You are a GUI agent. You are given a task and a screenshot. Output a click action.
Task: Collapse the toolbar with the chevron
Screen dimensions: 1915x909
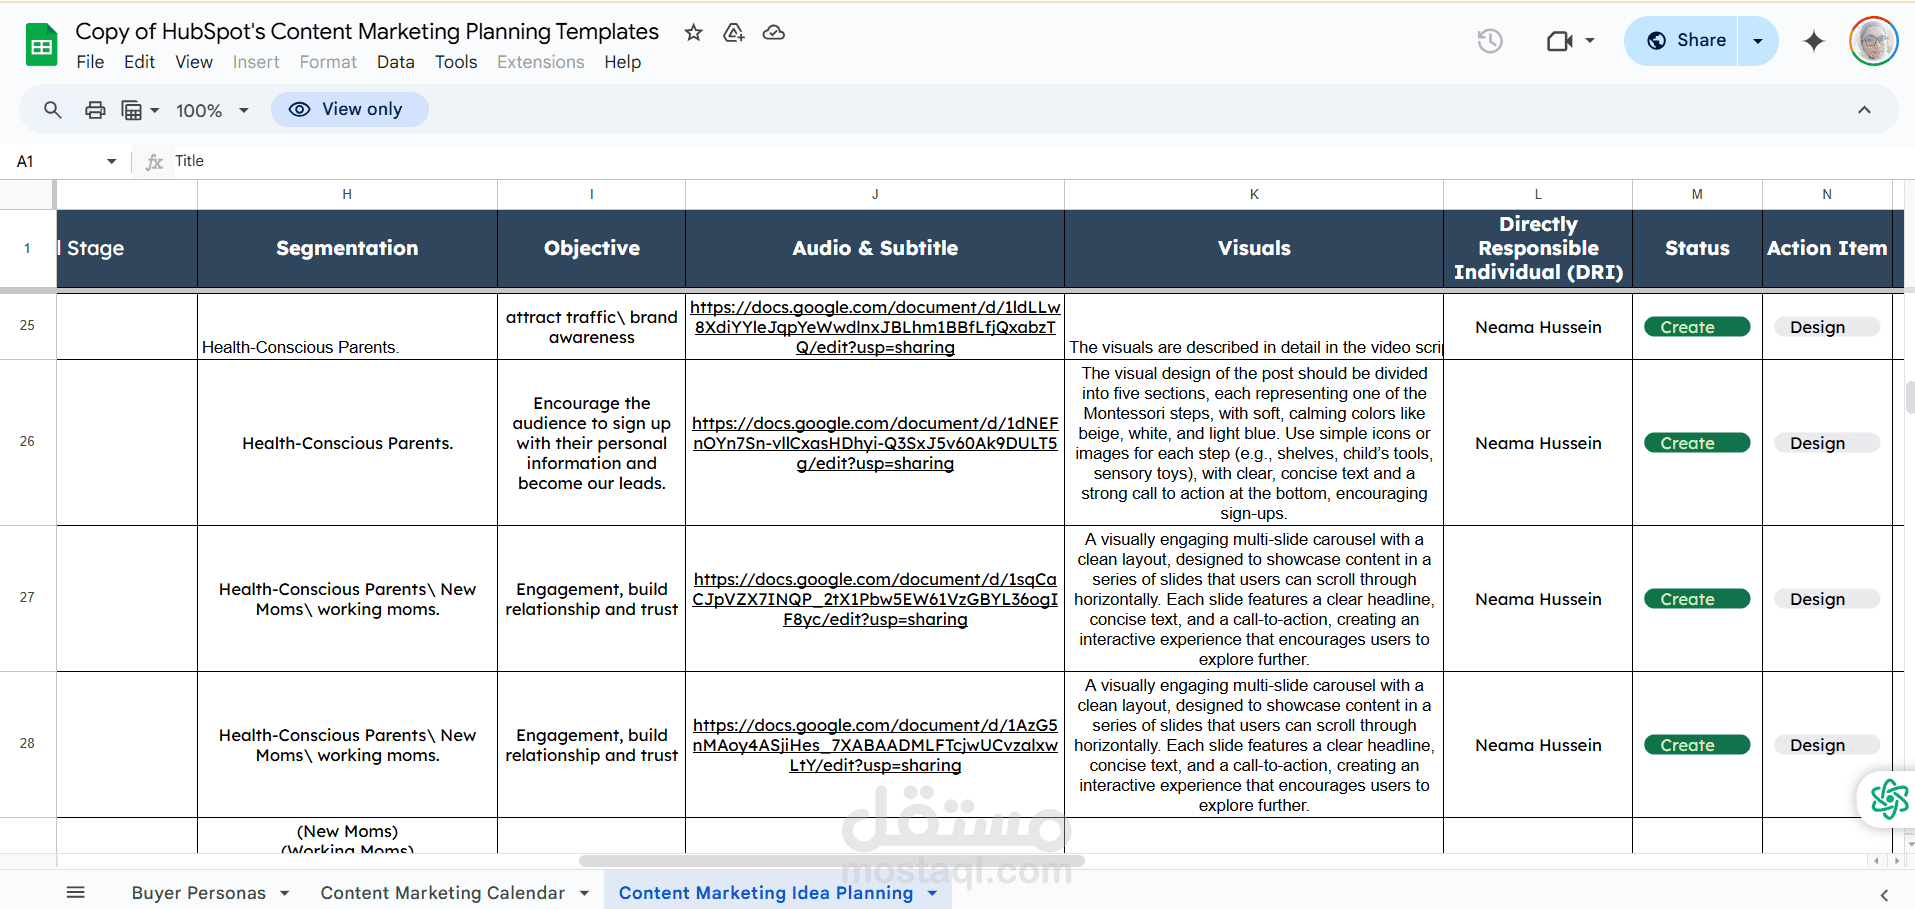pos(1864,110)
